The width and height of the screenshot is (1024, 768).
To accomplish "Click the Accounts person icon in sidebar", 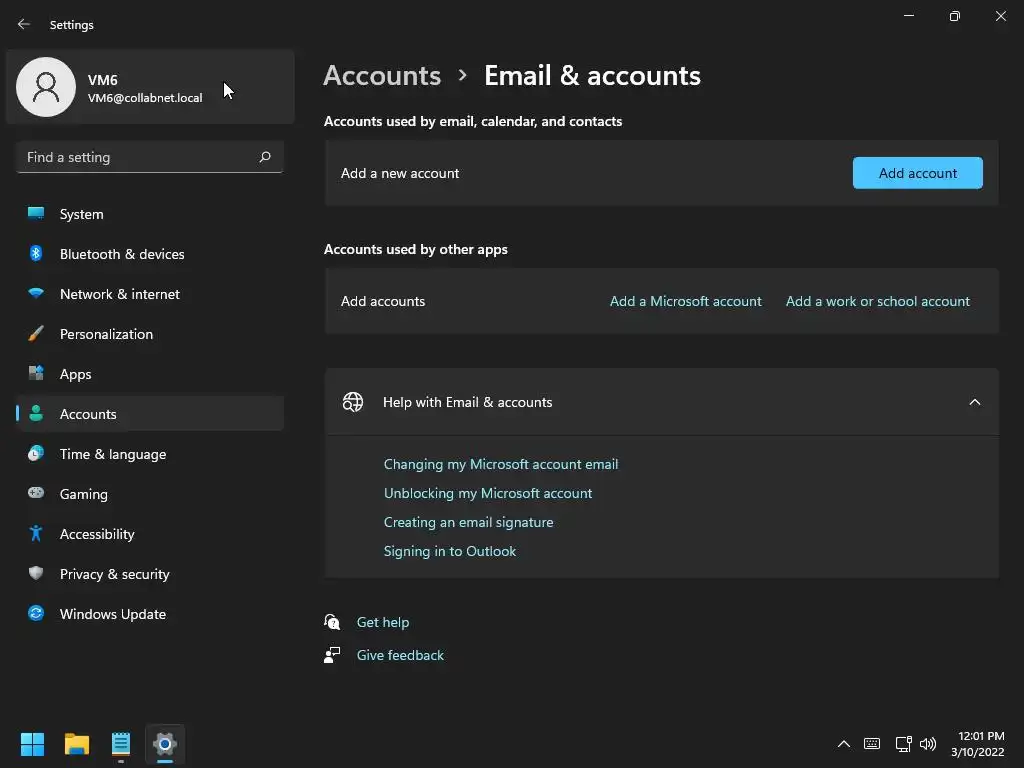I will point(36,413).
